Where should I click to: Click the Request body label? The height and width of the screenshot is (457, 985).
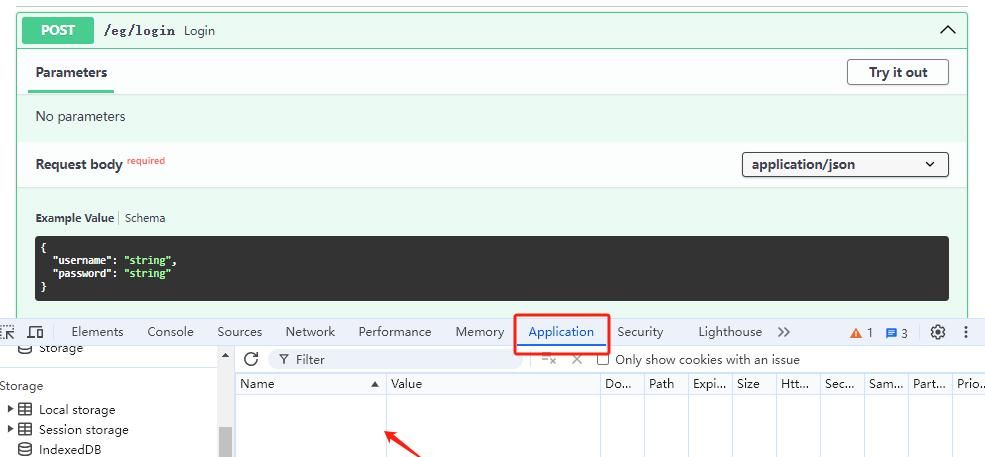pos(79,165)
